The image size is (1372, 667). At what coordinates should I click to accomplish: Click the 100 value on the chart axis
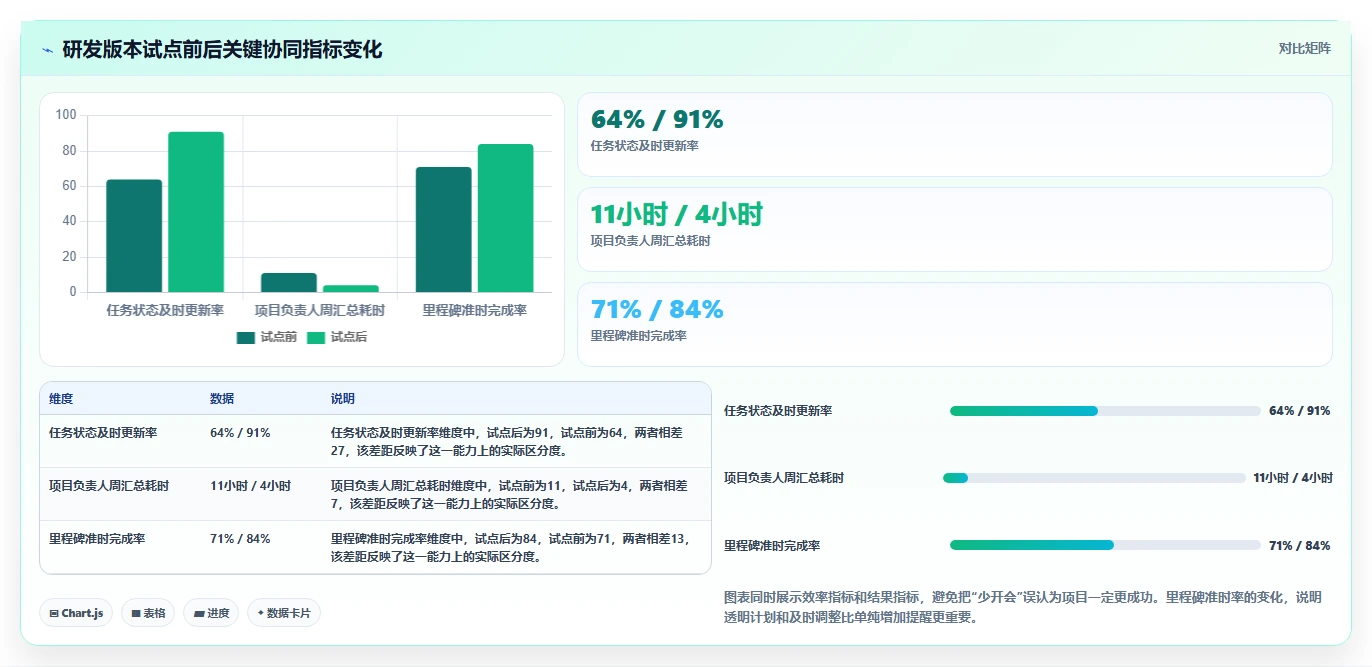pyautogui.click(x=66, y=115)
